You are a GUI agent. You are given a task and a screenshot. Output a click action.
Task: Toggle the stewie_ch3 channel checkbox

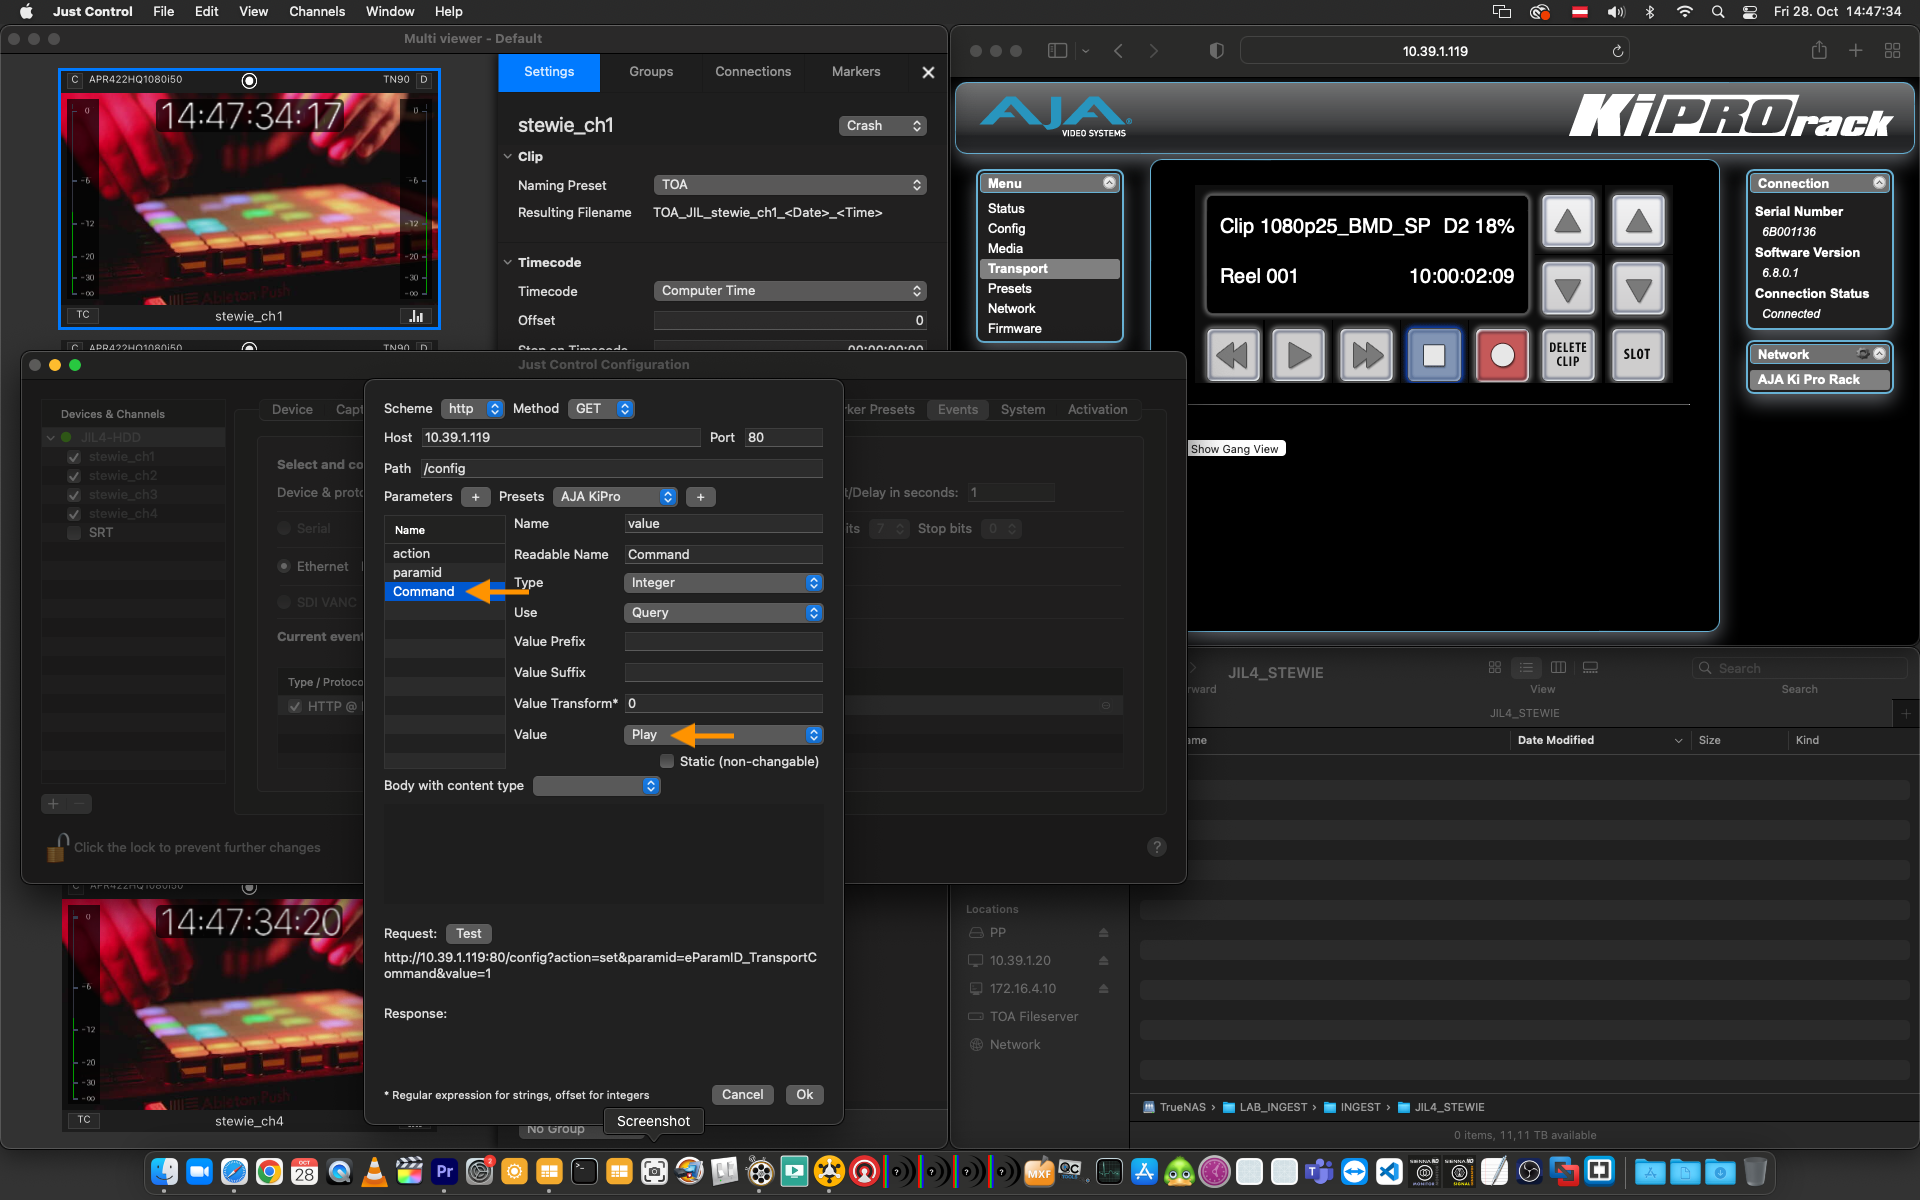74,495
